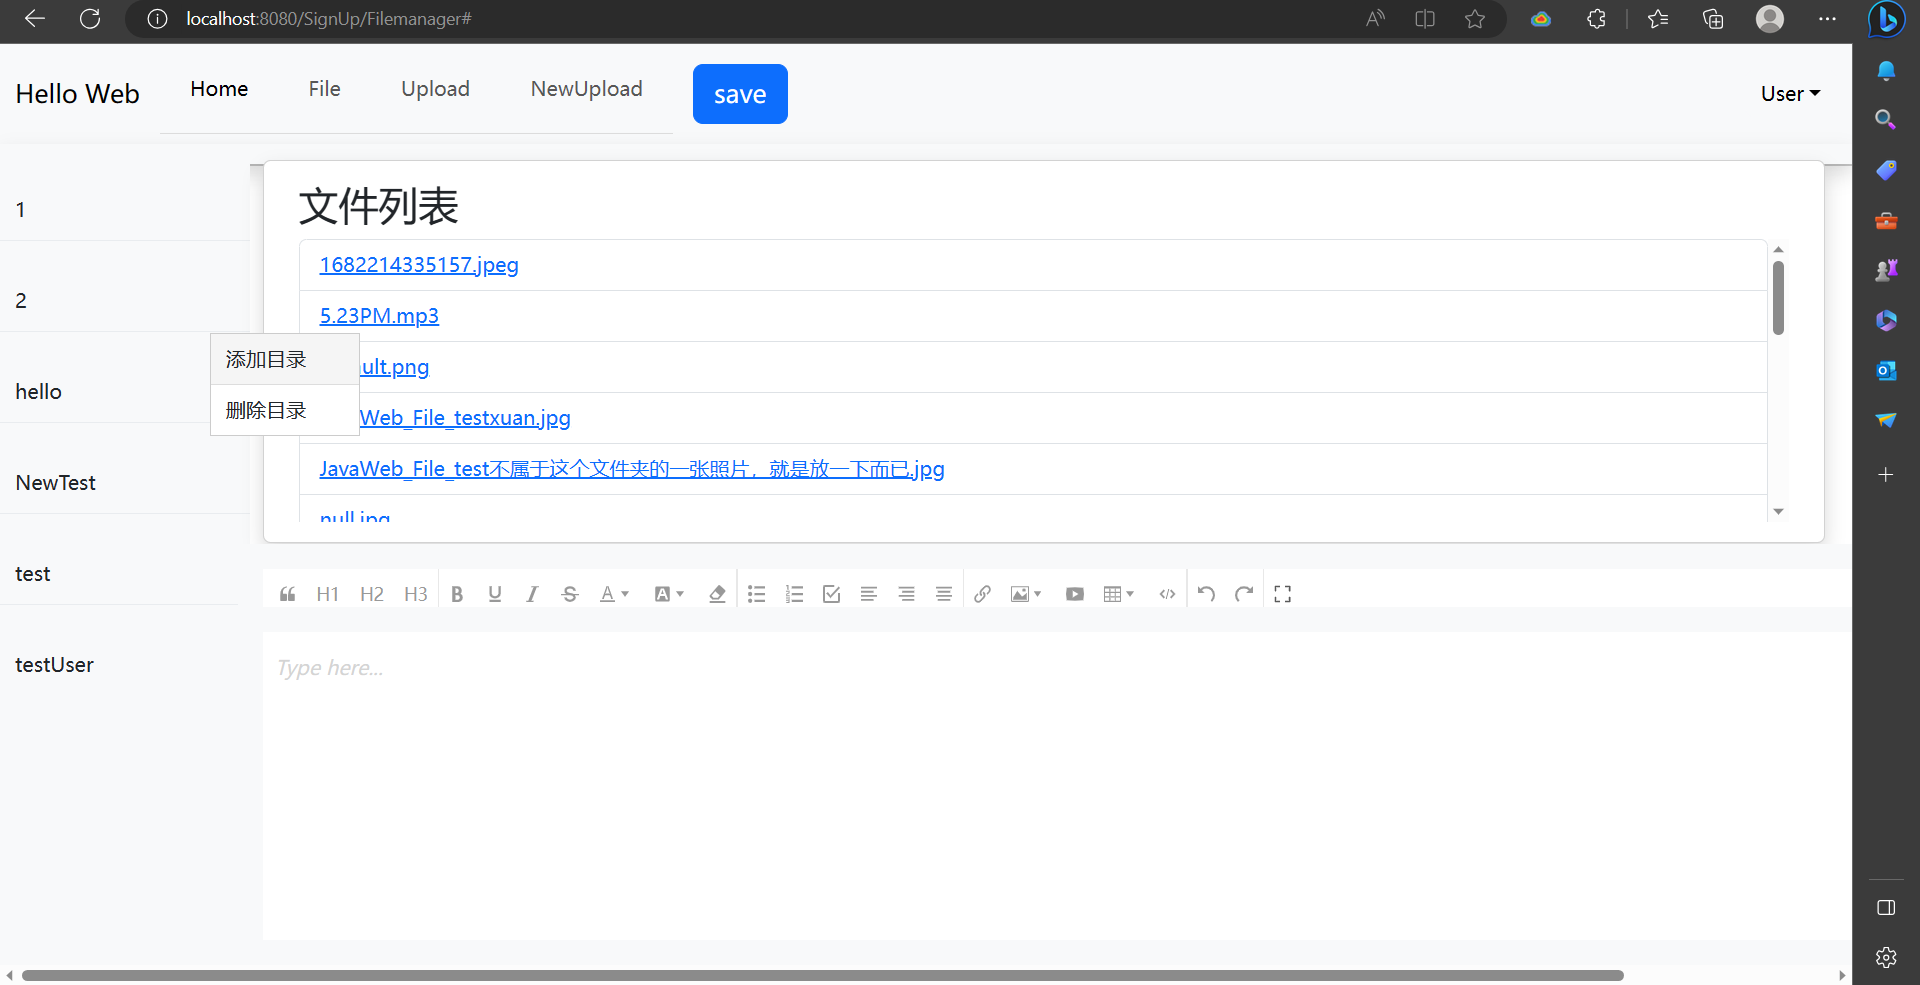The height and width of the screenshot is (985, 1920).
Task: Open file 5.23PM.mp3
Action: pyautogui.click(x=379, y=316)
